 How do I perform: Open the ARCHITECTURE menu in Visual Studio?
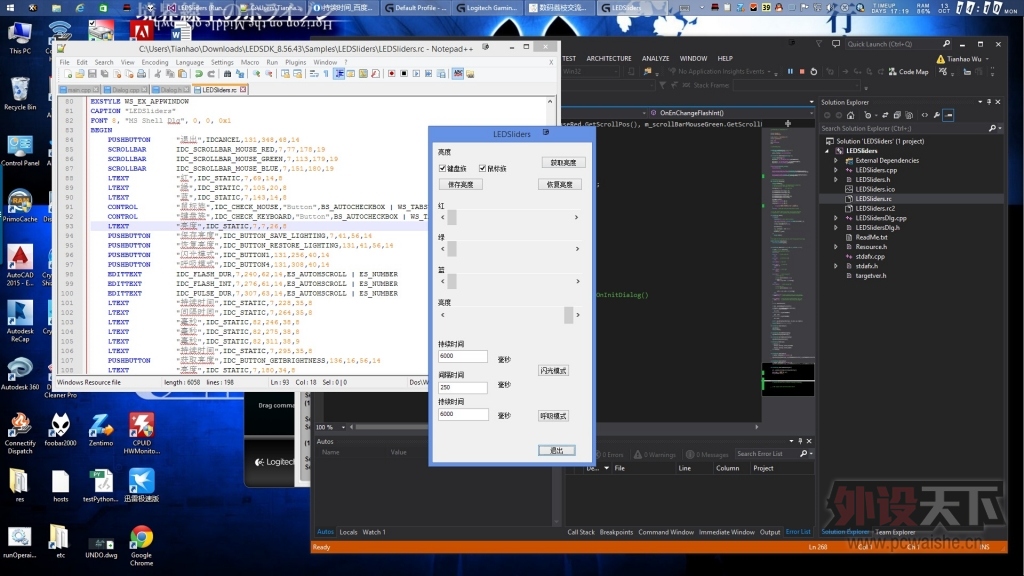609,59
